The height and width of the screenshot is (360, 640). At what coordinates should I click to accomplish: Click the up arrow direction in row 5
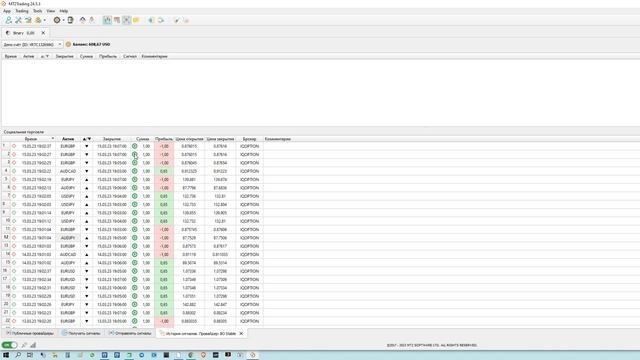(x=87, y=180)
